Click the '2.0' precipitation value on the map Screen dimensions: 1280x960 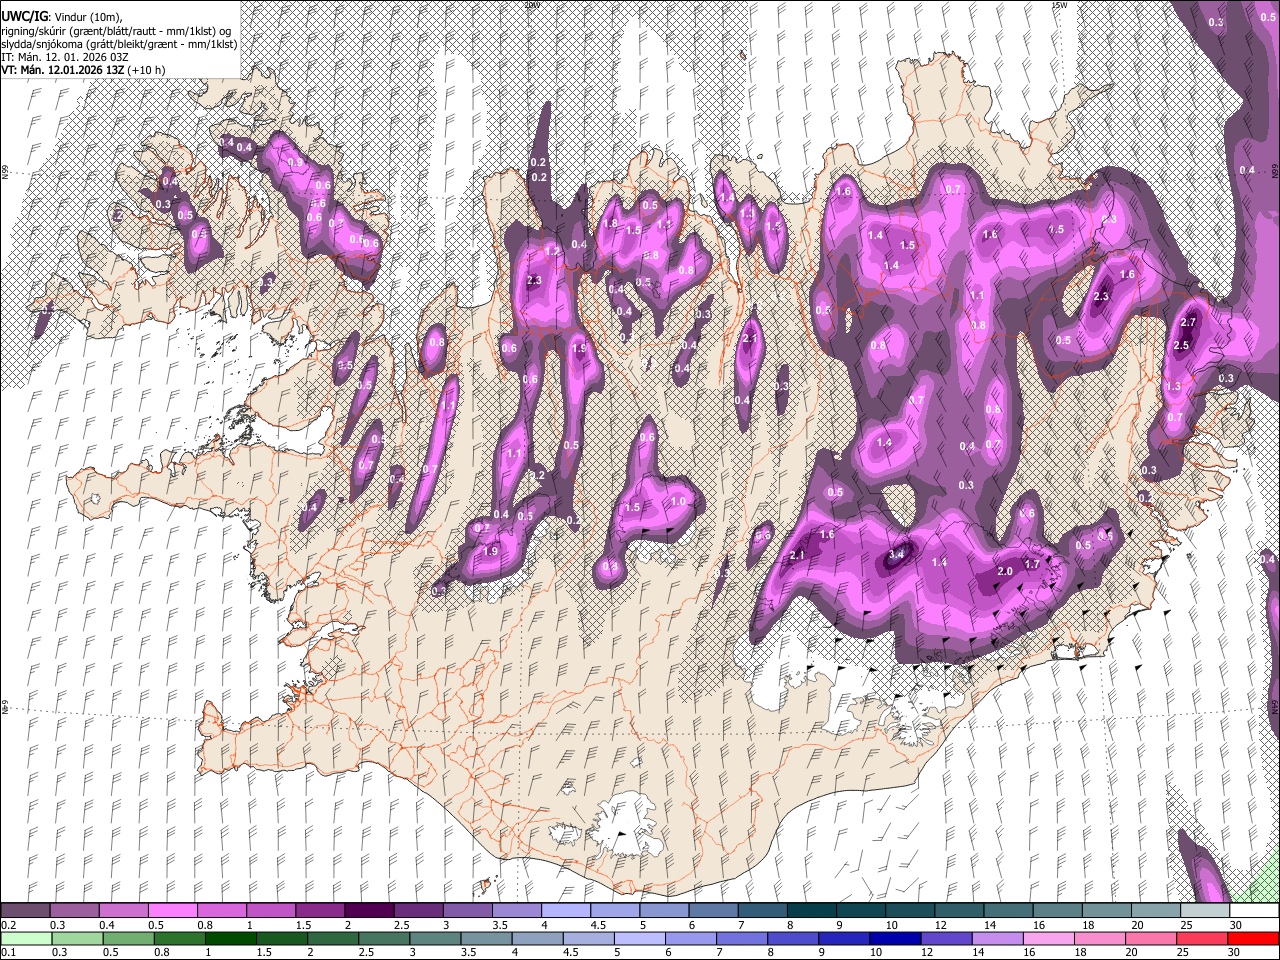pos(1005,571)
